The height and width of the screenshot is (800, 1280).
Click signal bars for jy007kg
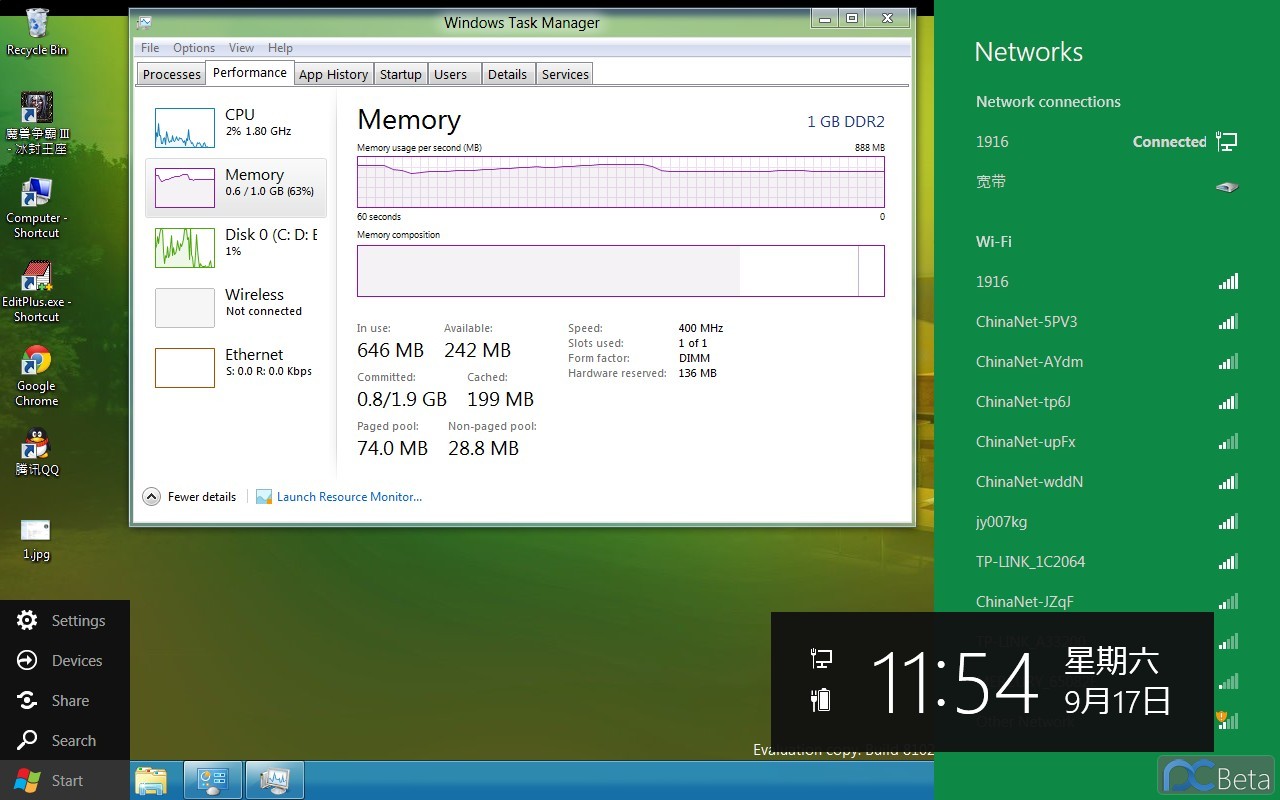point(1228,522)
